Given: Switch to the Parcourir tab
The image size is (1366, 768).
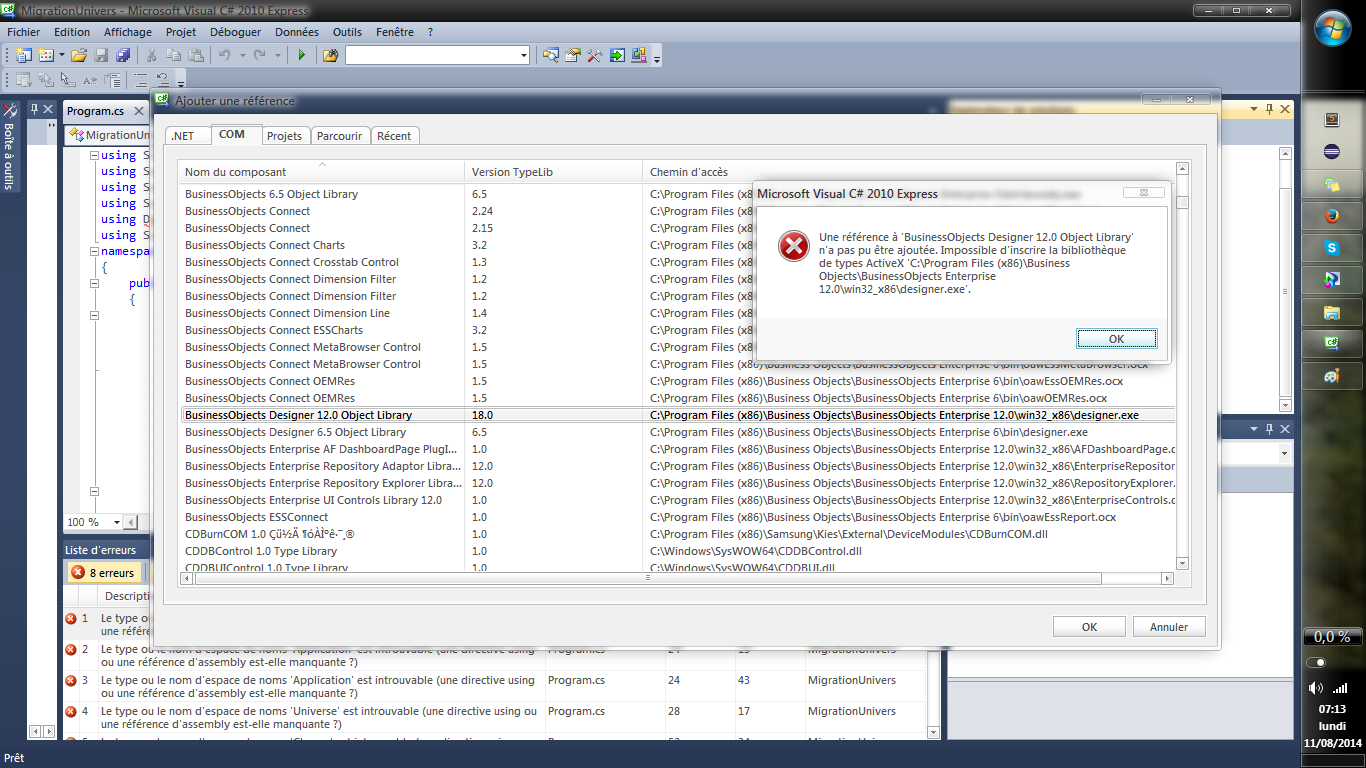Looking at the screenshot, I should pyautogui.click(x=340, y=135).
